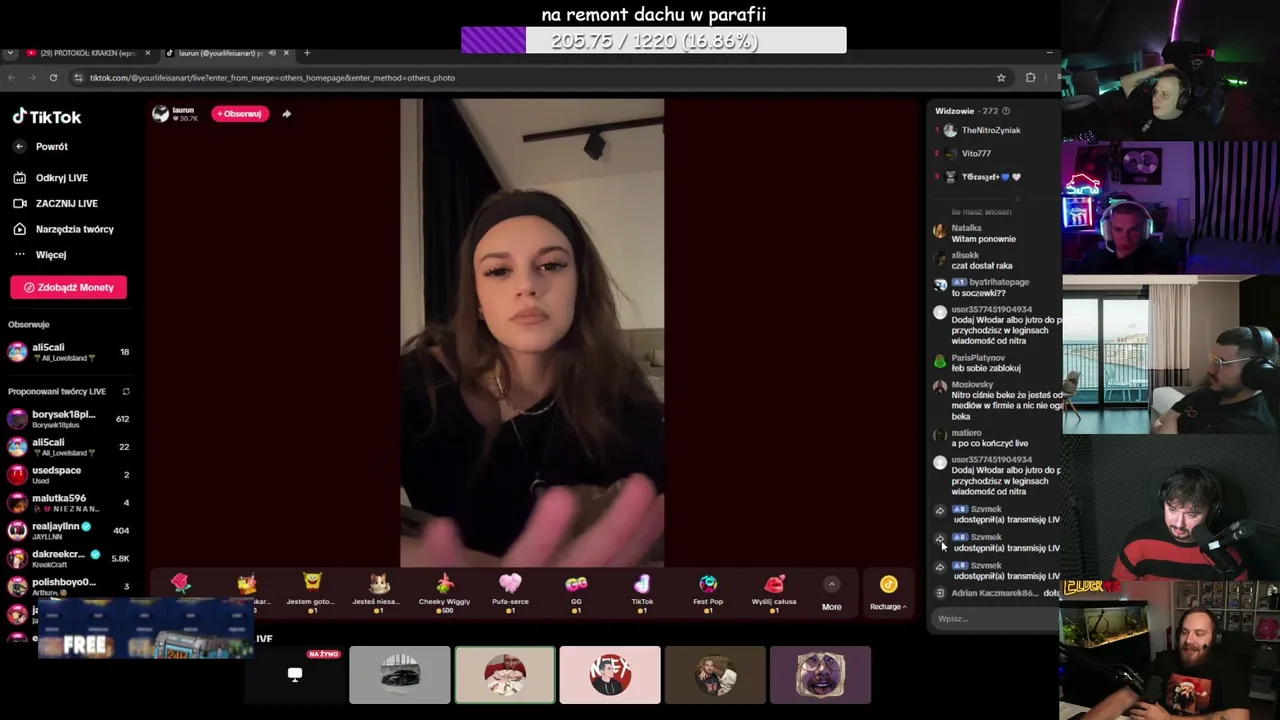Open the laurun streamer avatar
Image resolution: width=1280 pixels, height=720 pixels.
click(160, 114)
